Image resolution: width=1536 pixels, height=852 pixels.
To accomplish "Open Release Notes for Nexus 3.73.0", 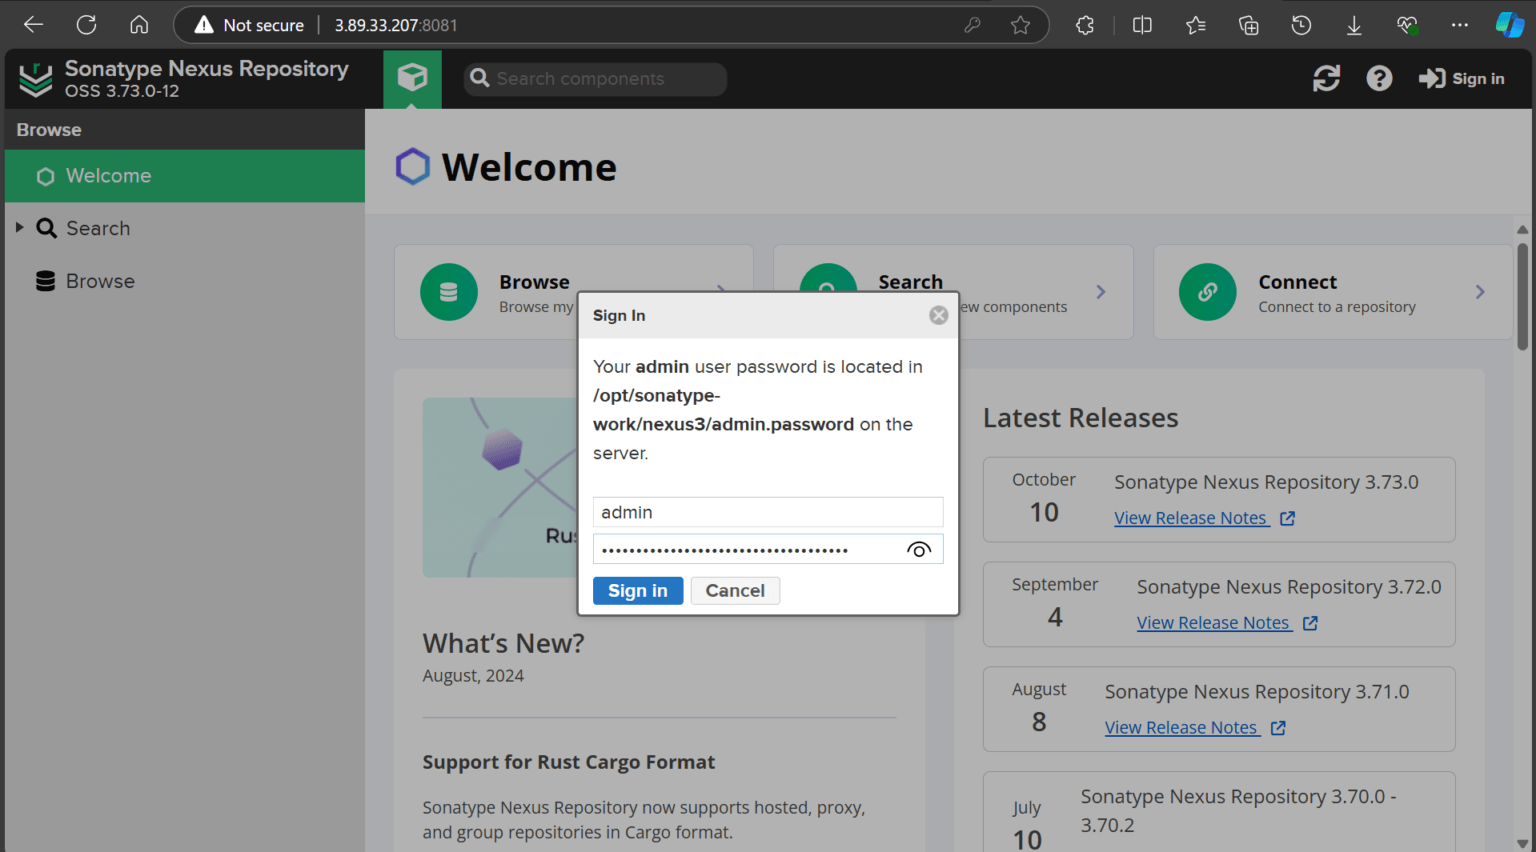I will (1191, 518).
